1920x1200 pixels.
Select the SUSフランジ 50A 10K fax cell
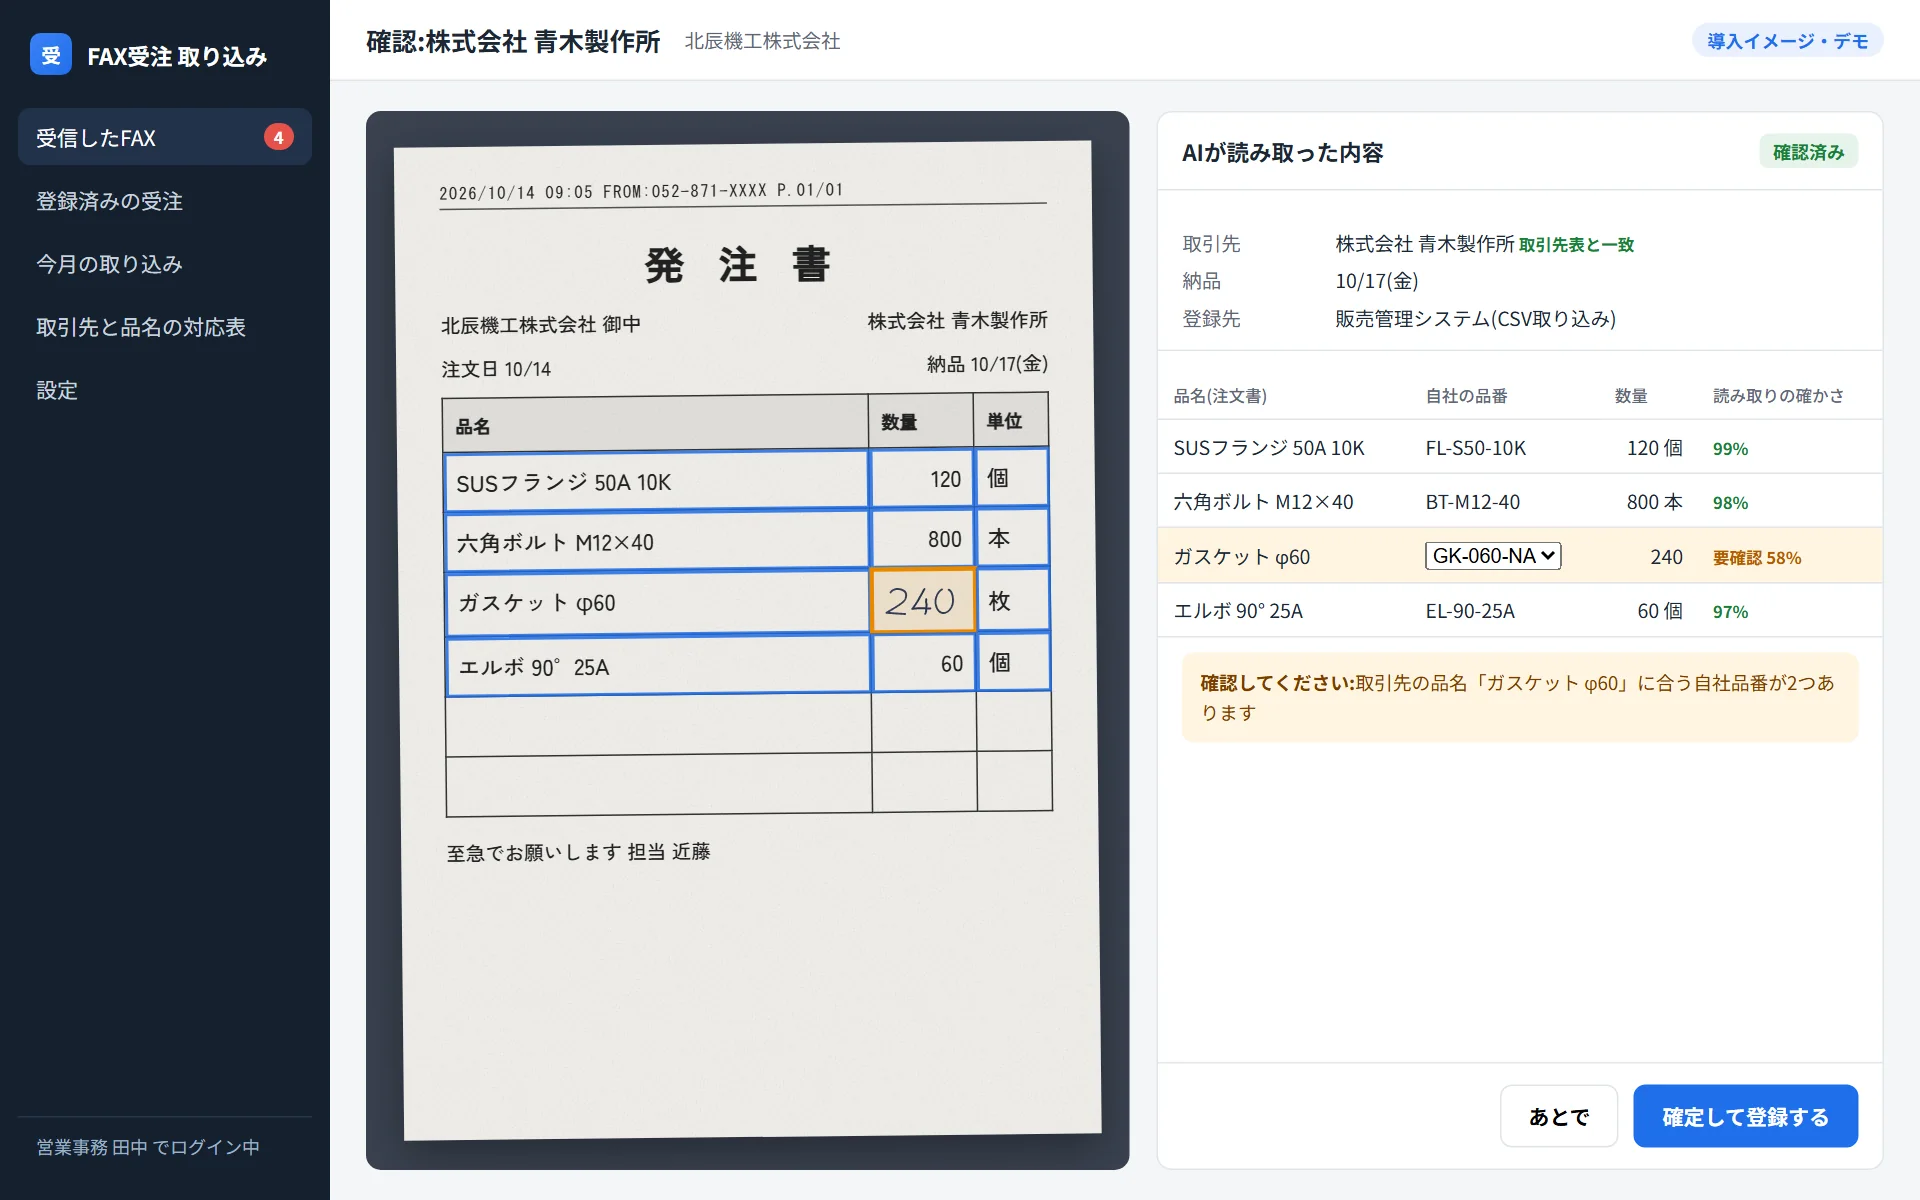(x=656, y=481)
